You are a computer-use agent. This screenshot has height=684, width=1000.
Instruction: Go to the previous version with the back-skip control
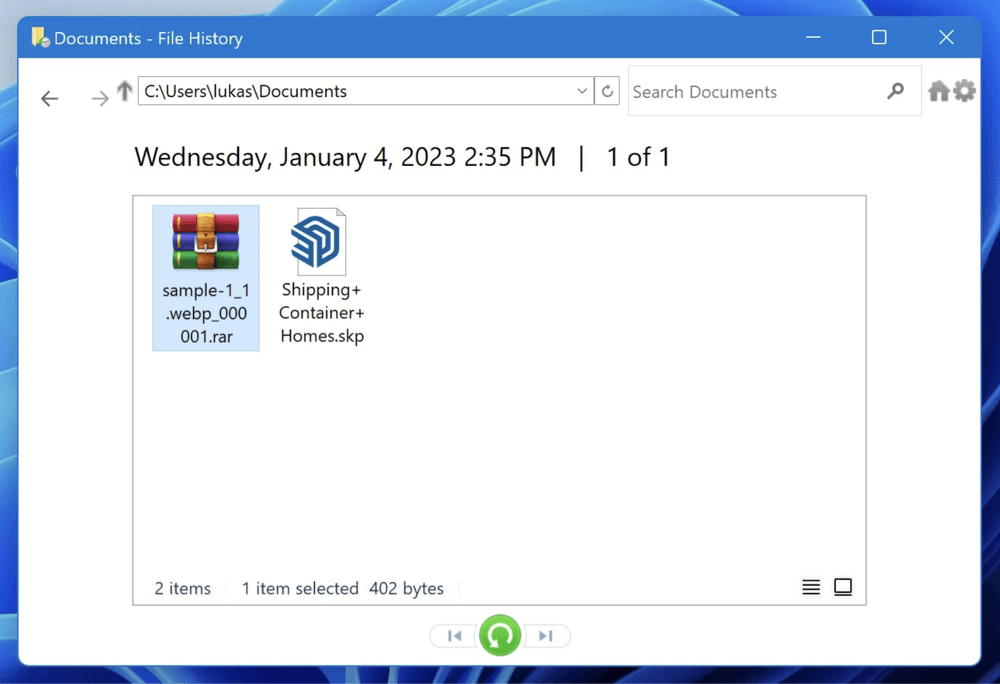point(453,635)
